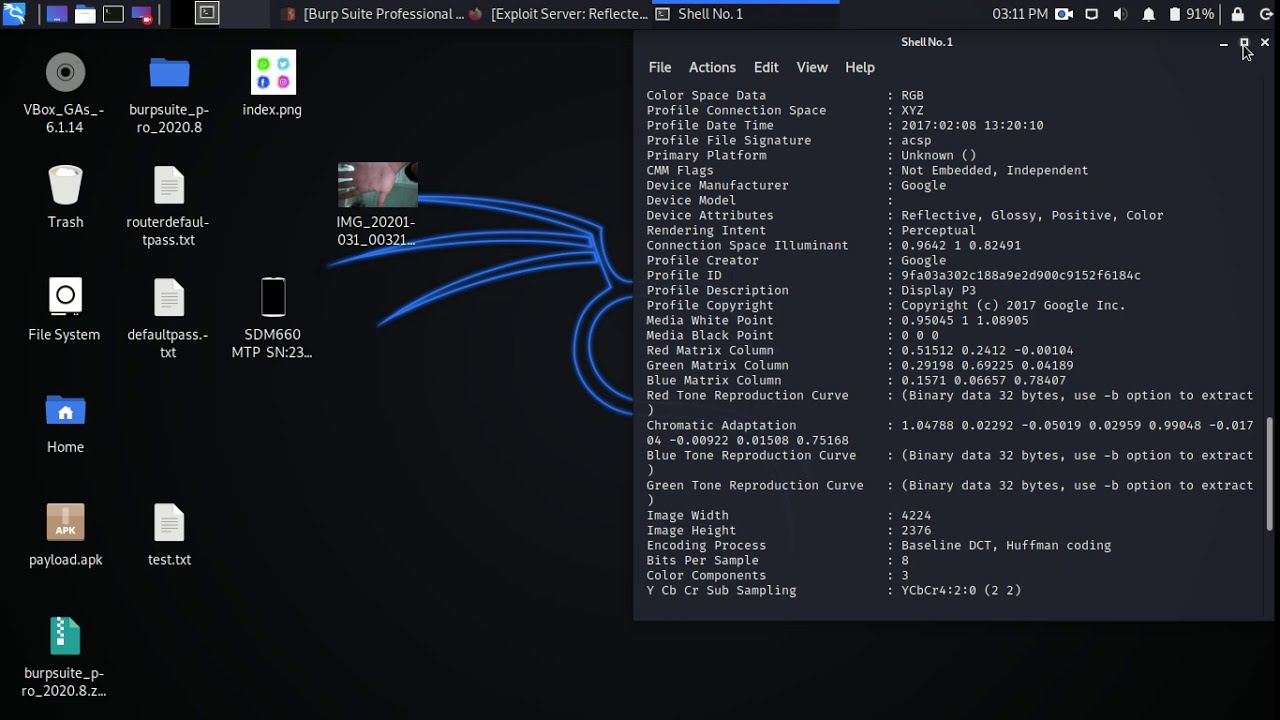
Task: Launch terminal from the panel launcher
Action: click(113, 14)
